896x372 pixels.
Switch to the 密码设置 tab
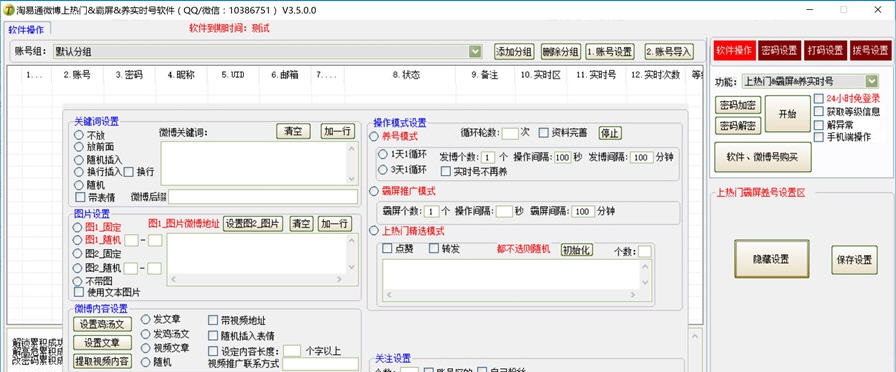pyautogui.click(x=779, y=50)
